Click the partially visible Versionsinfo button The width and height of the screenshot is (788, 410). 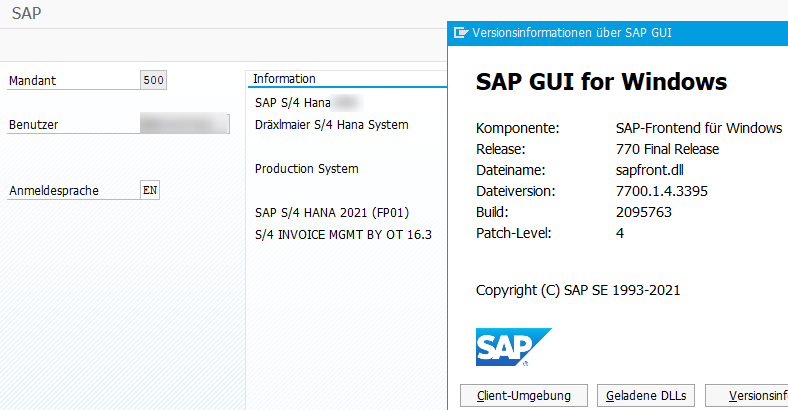(x=747, y=395)
